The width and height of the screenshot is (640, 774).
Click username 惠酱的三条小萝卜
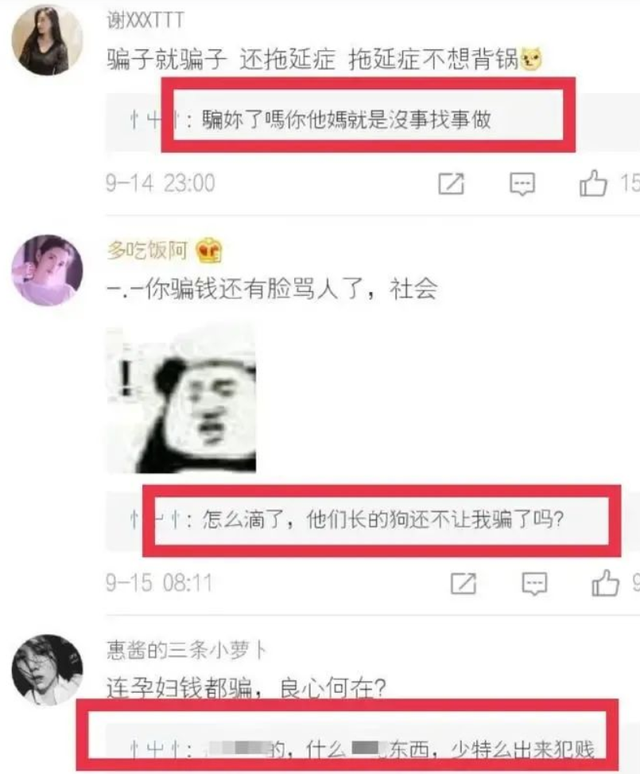[x=187, y=650]
